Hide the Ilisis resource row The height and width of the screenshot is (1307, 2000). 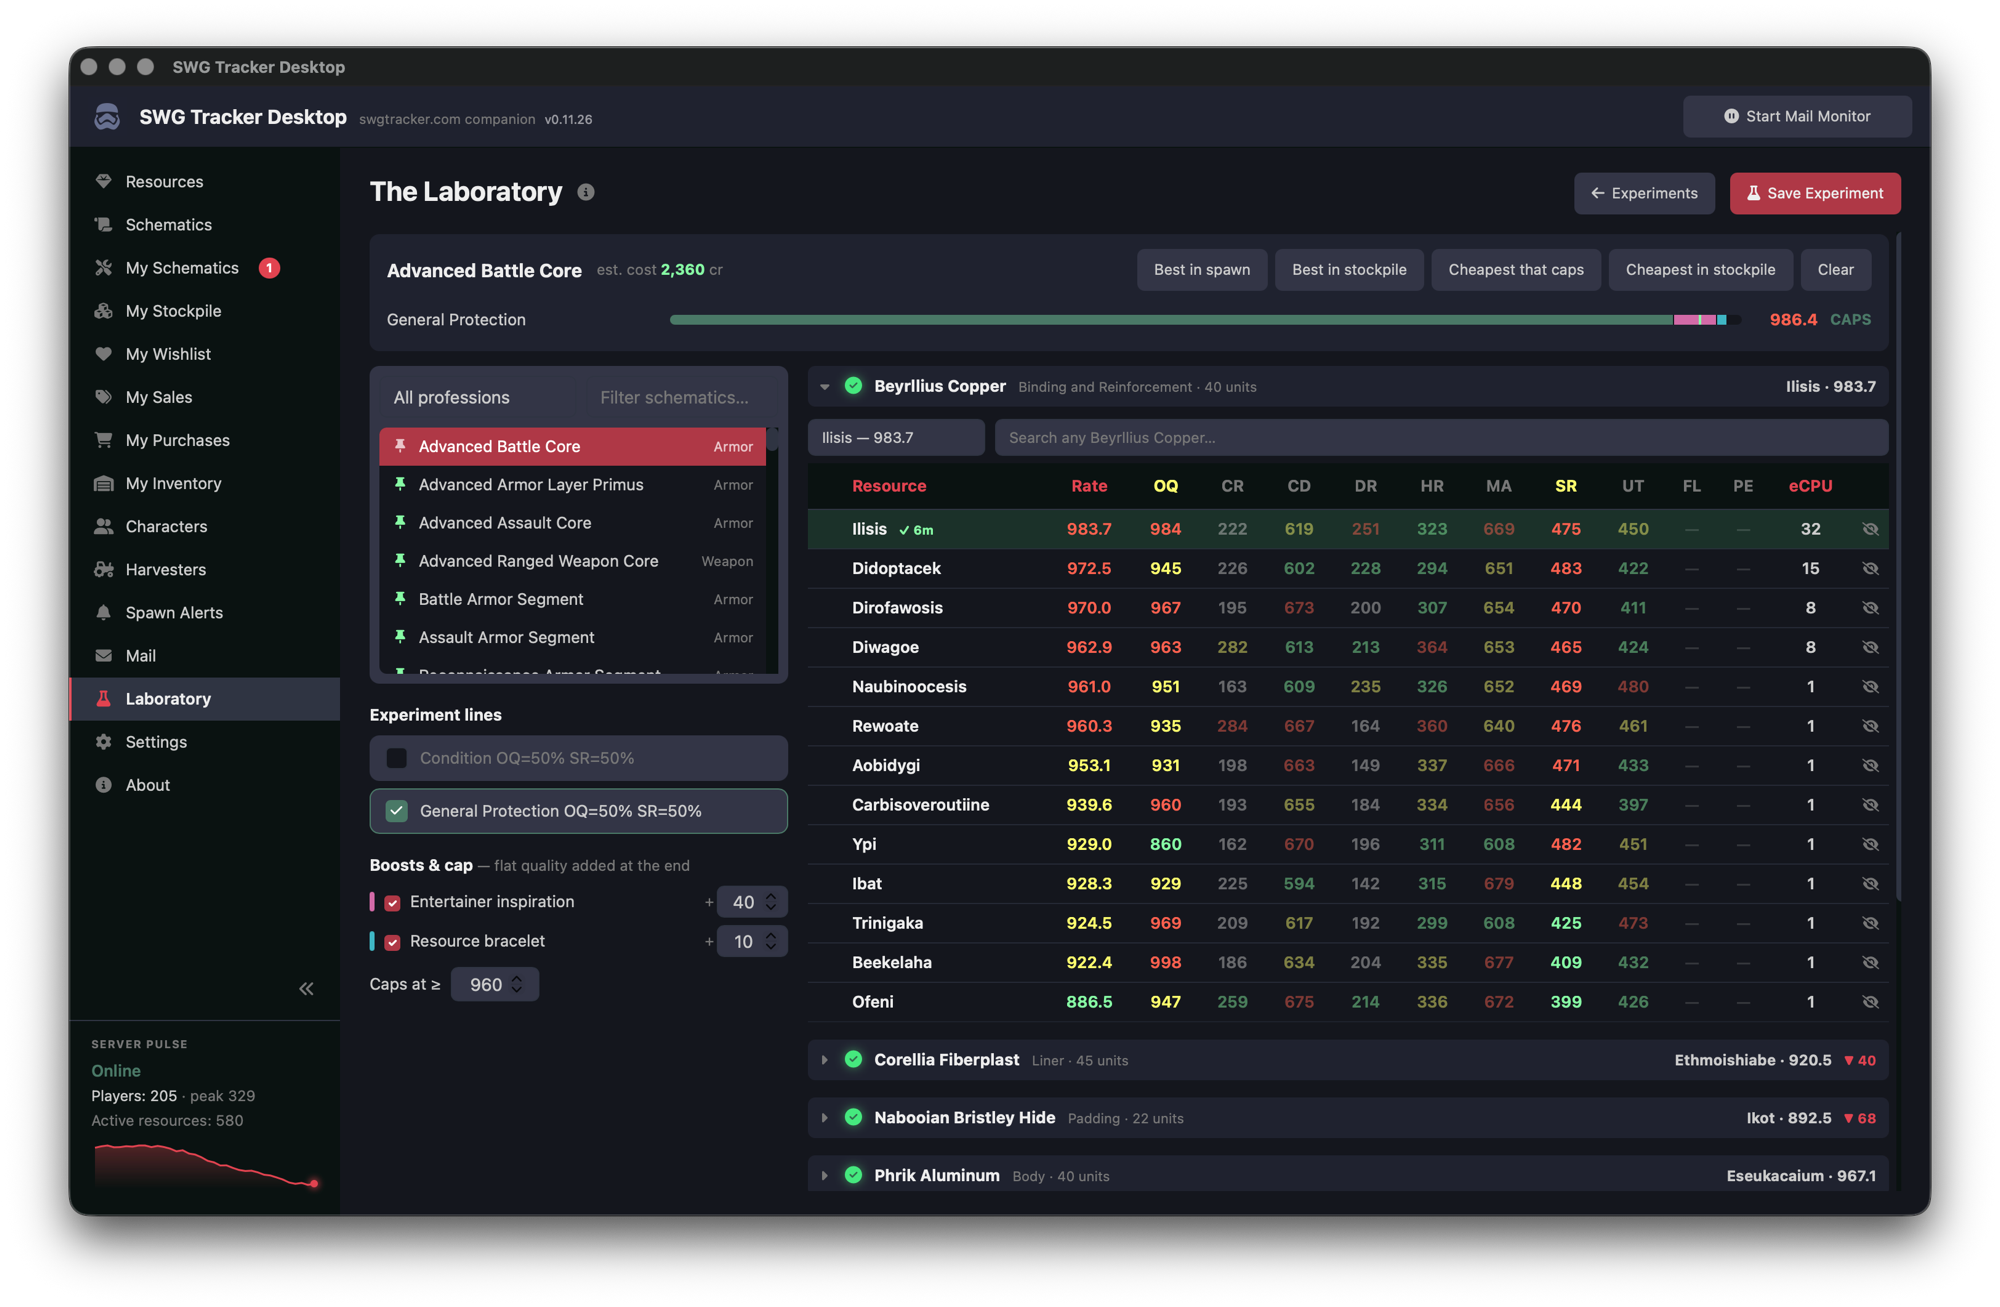(x=1870, y=529)
